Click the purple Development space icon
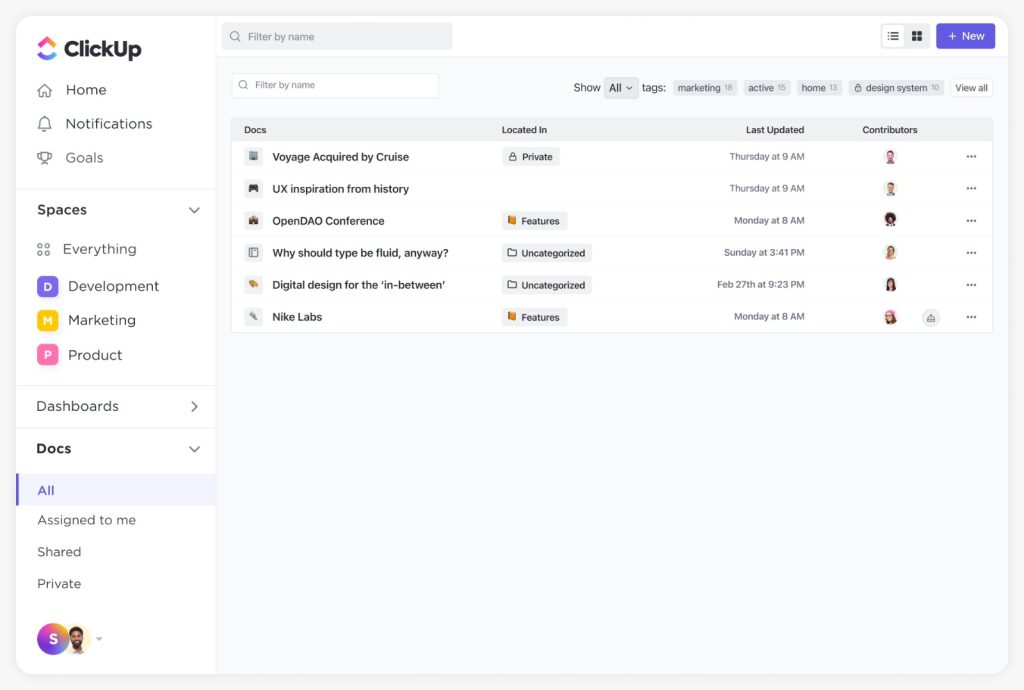Image resolution: width=1024 pixels, height=690 pixels. (x=47, y=286)
